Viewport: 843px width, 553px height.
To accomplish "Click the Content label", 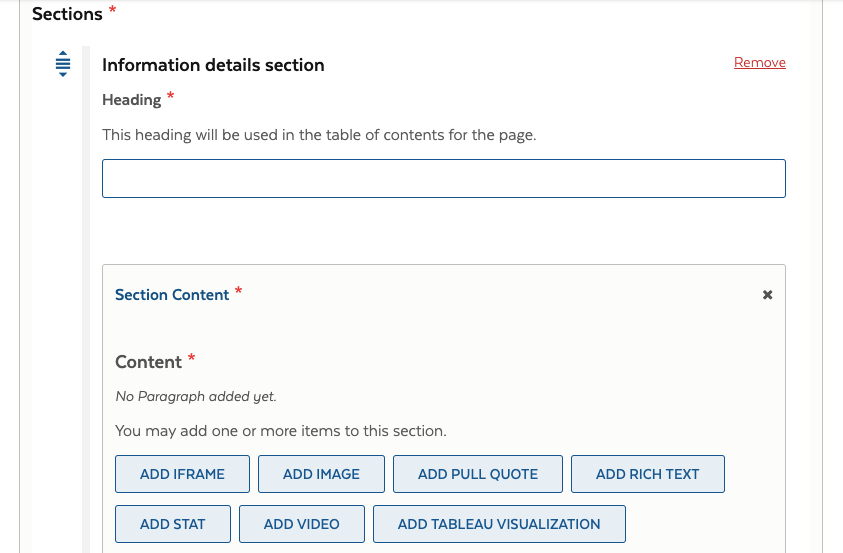I will [148, 362].
